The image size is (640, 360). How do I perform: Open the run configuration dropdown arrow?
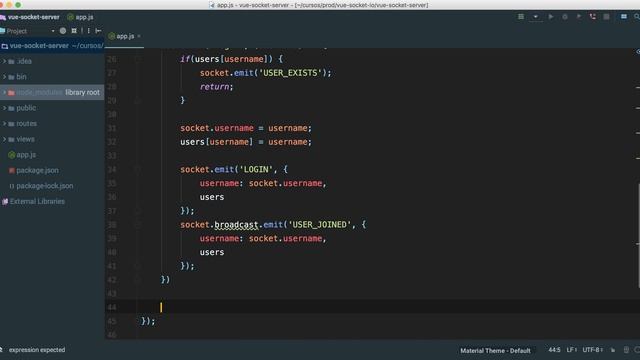click(x=535, y=17)
